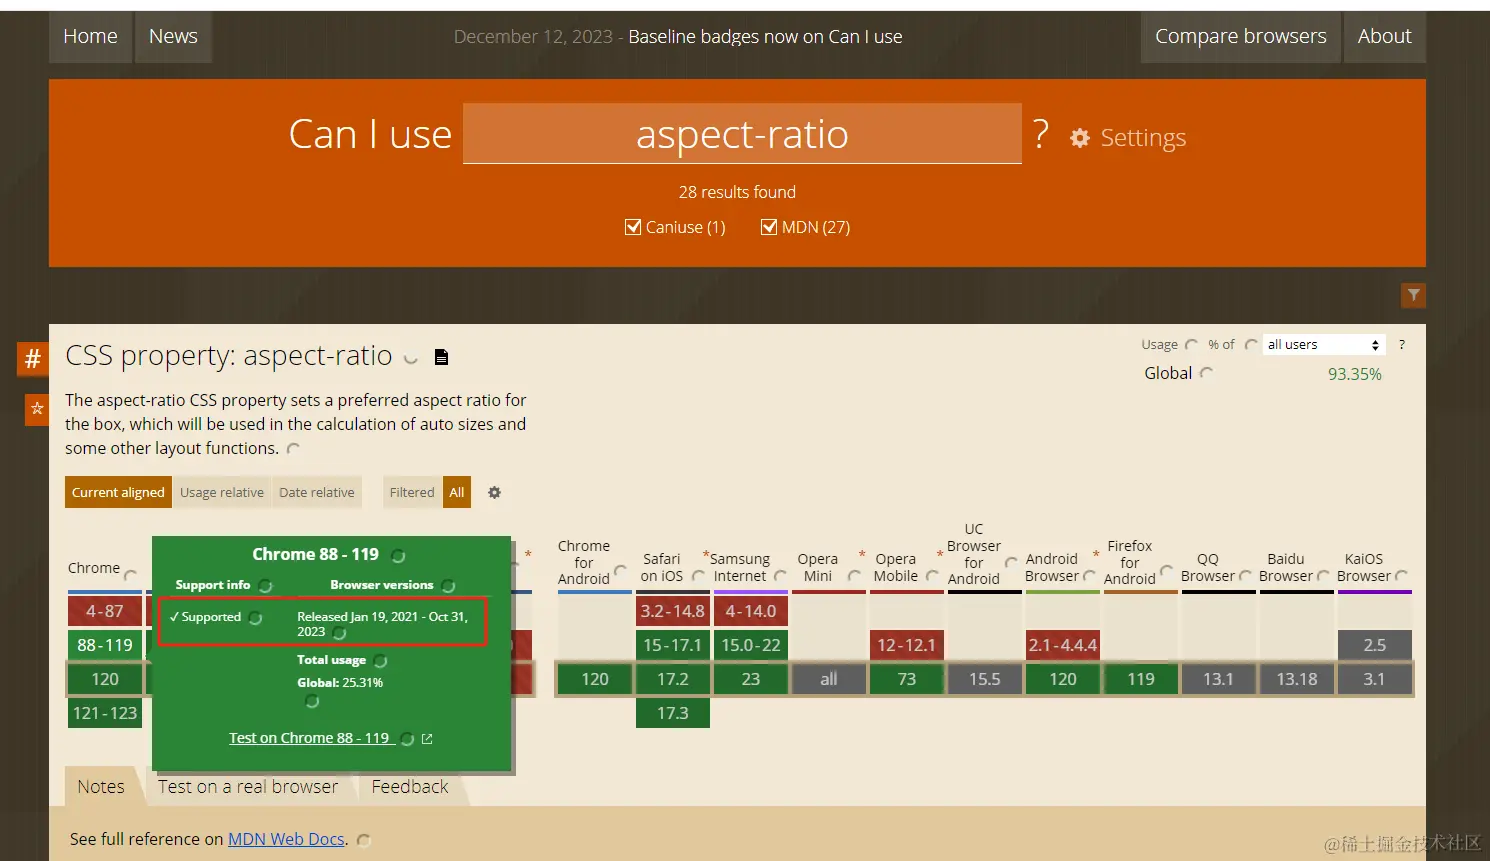Show Filtered browsers only
The height and width of the screenshot is (861, 1490).
click(x=412, y=492)
